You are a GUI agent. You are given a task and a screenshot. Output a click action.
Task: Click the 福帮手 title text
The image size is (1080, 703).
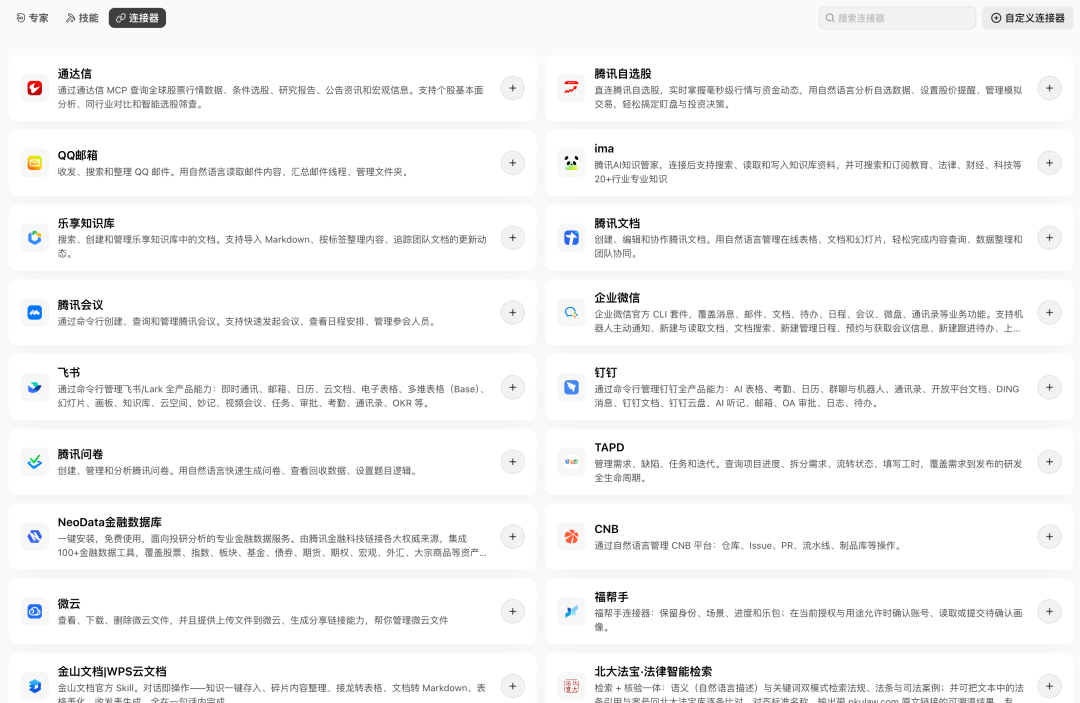click(x=612, y=597)
